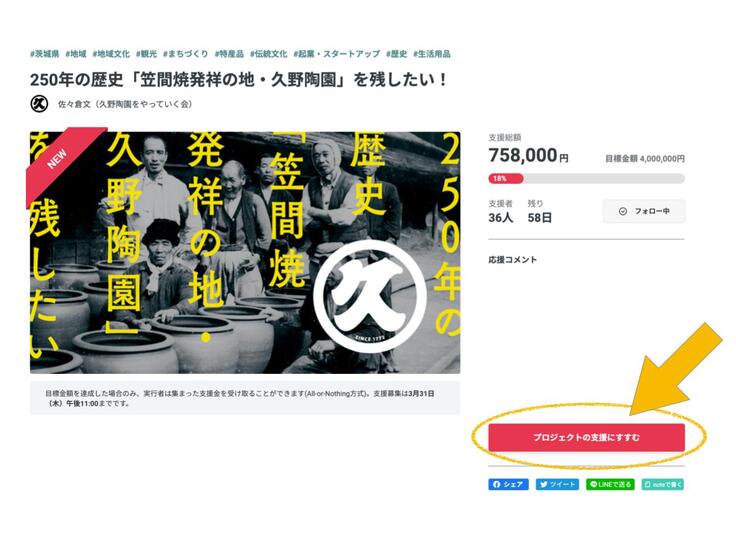Click the Facebook シェア share icon button
This screenshot has width=736, height=552.
tap(508, 484)
